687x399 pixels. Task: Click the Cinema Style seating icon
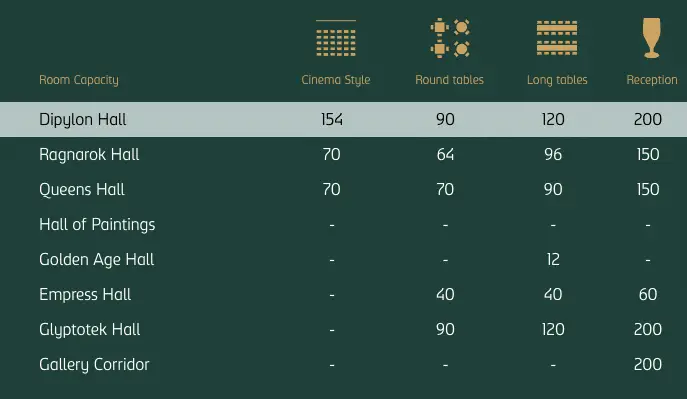point(336,38)
